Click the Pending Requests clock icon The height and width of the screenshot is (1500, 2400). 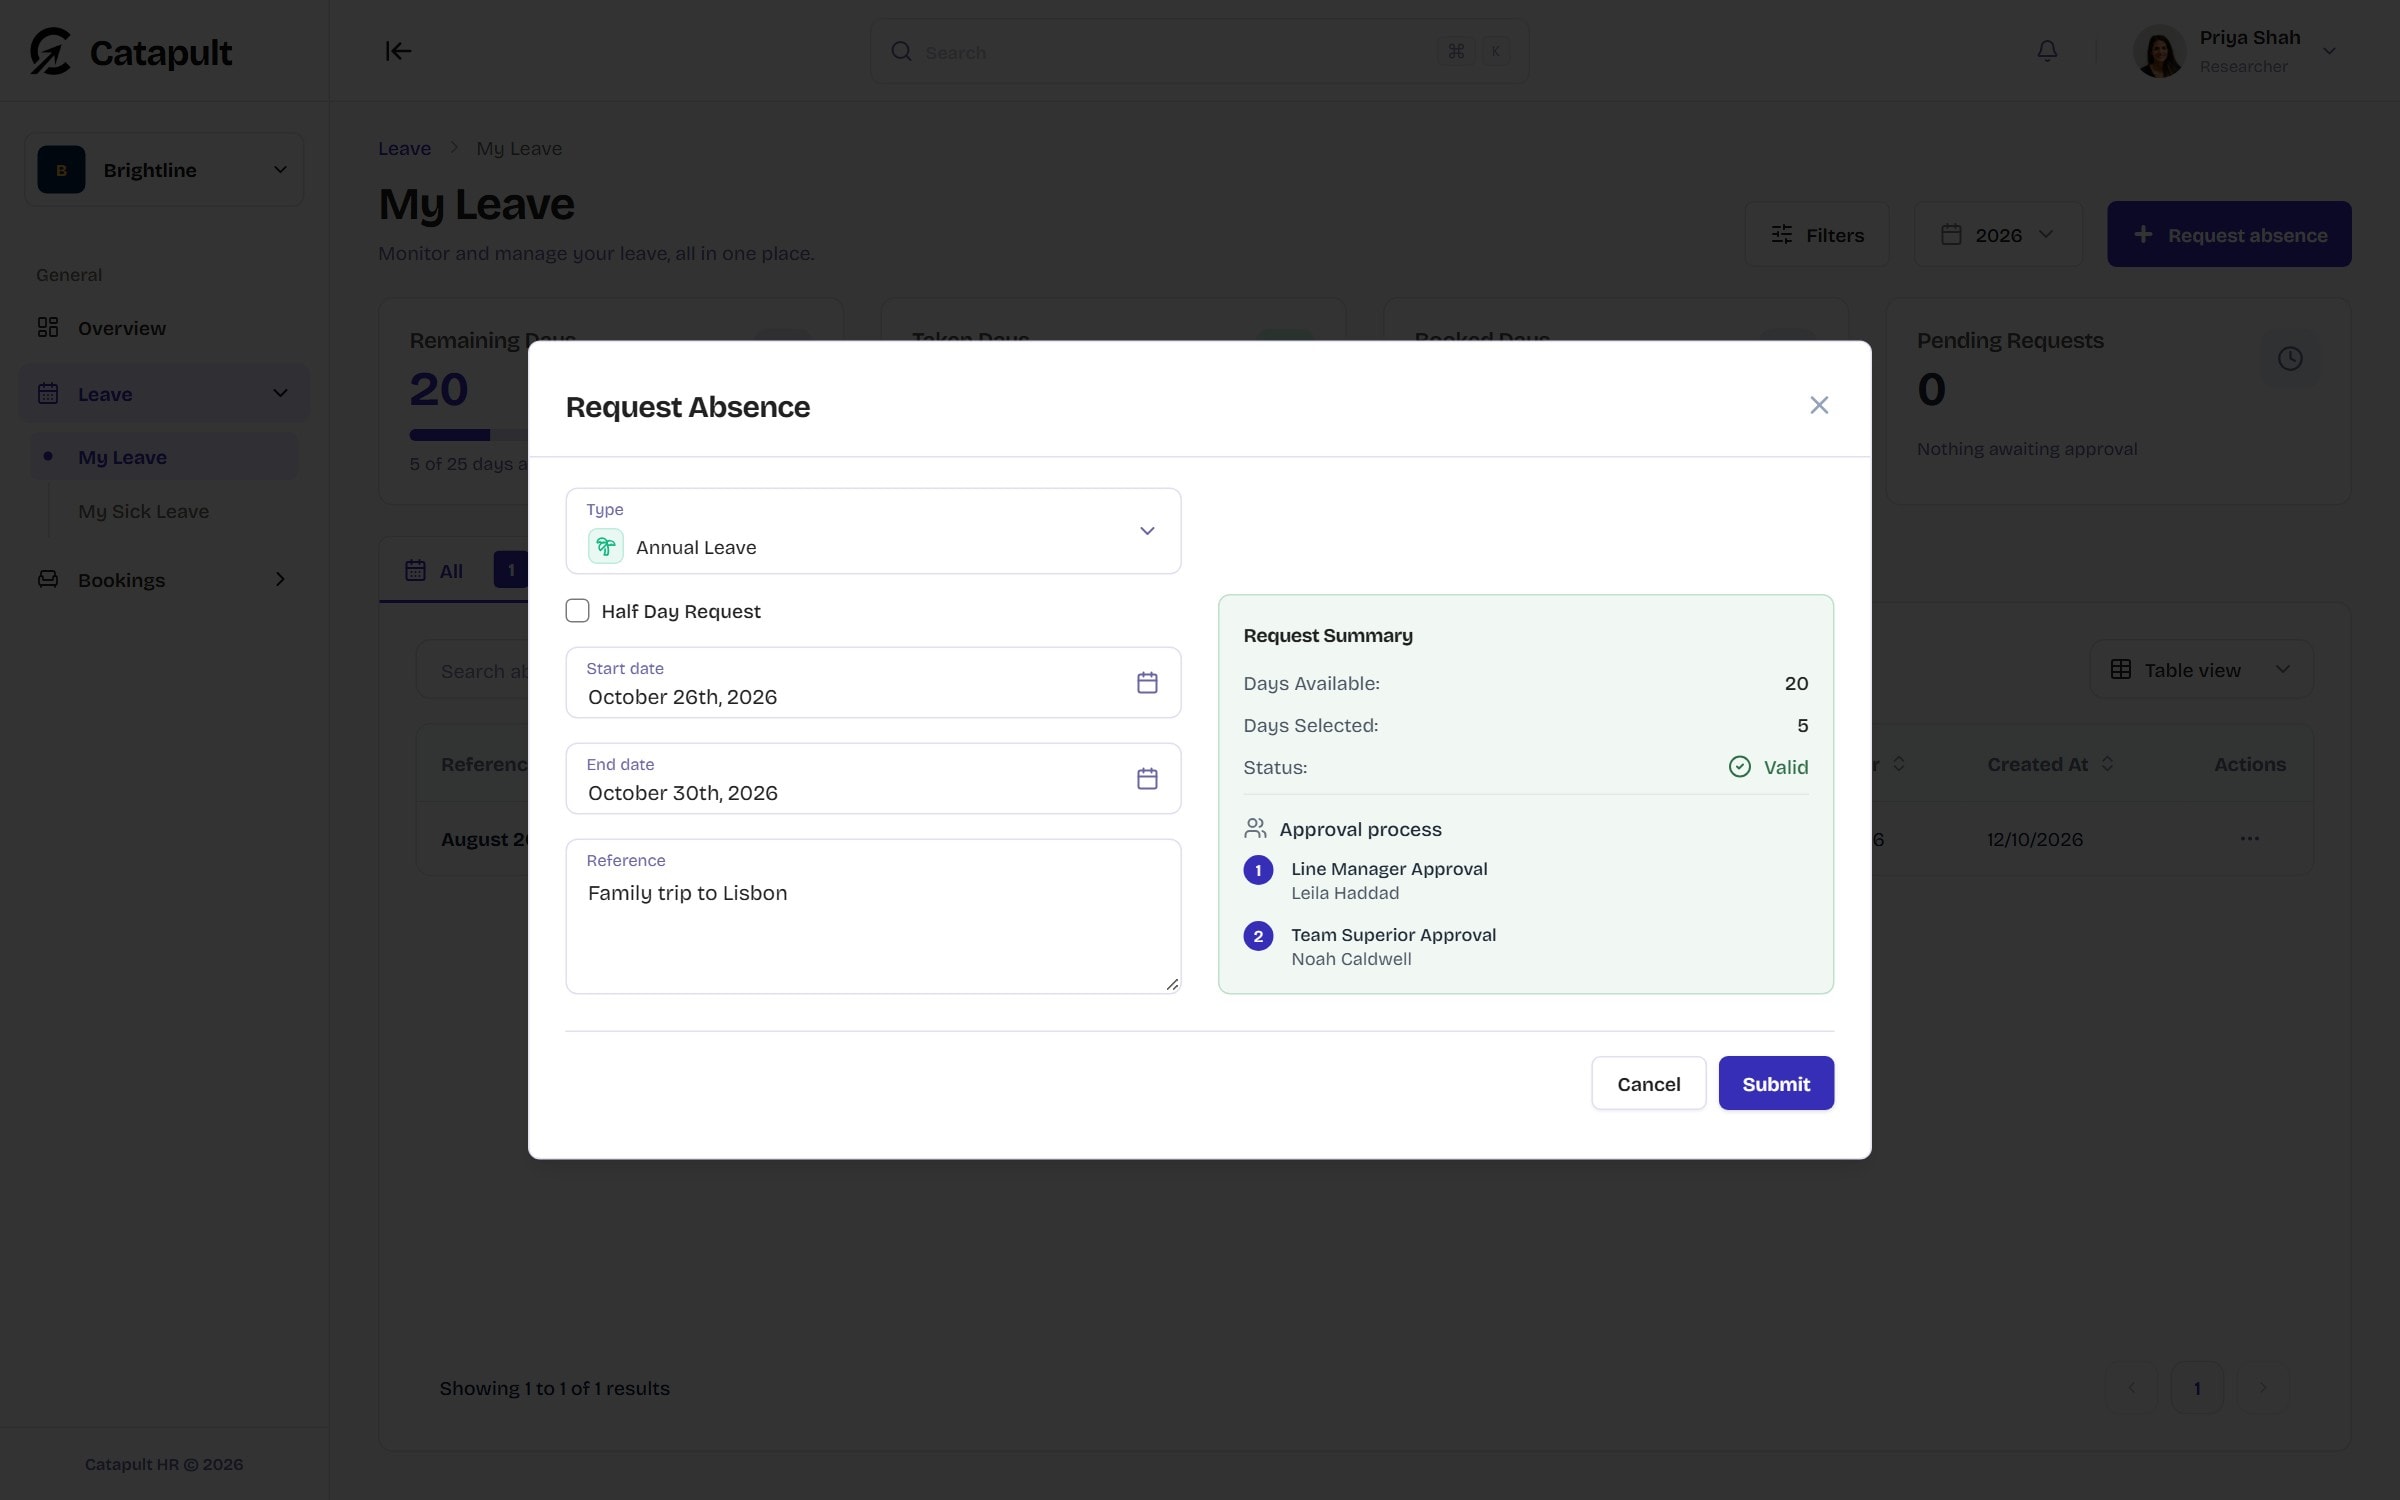coord(2290,359)
